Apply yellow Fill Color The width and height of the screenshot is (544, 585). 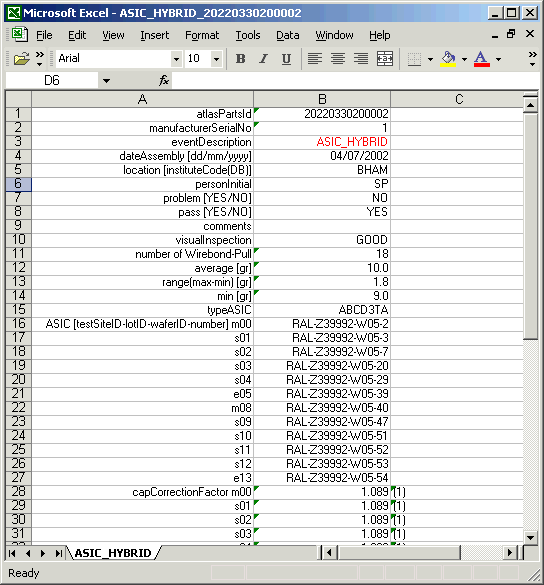tap(448, 59)
